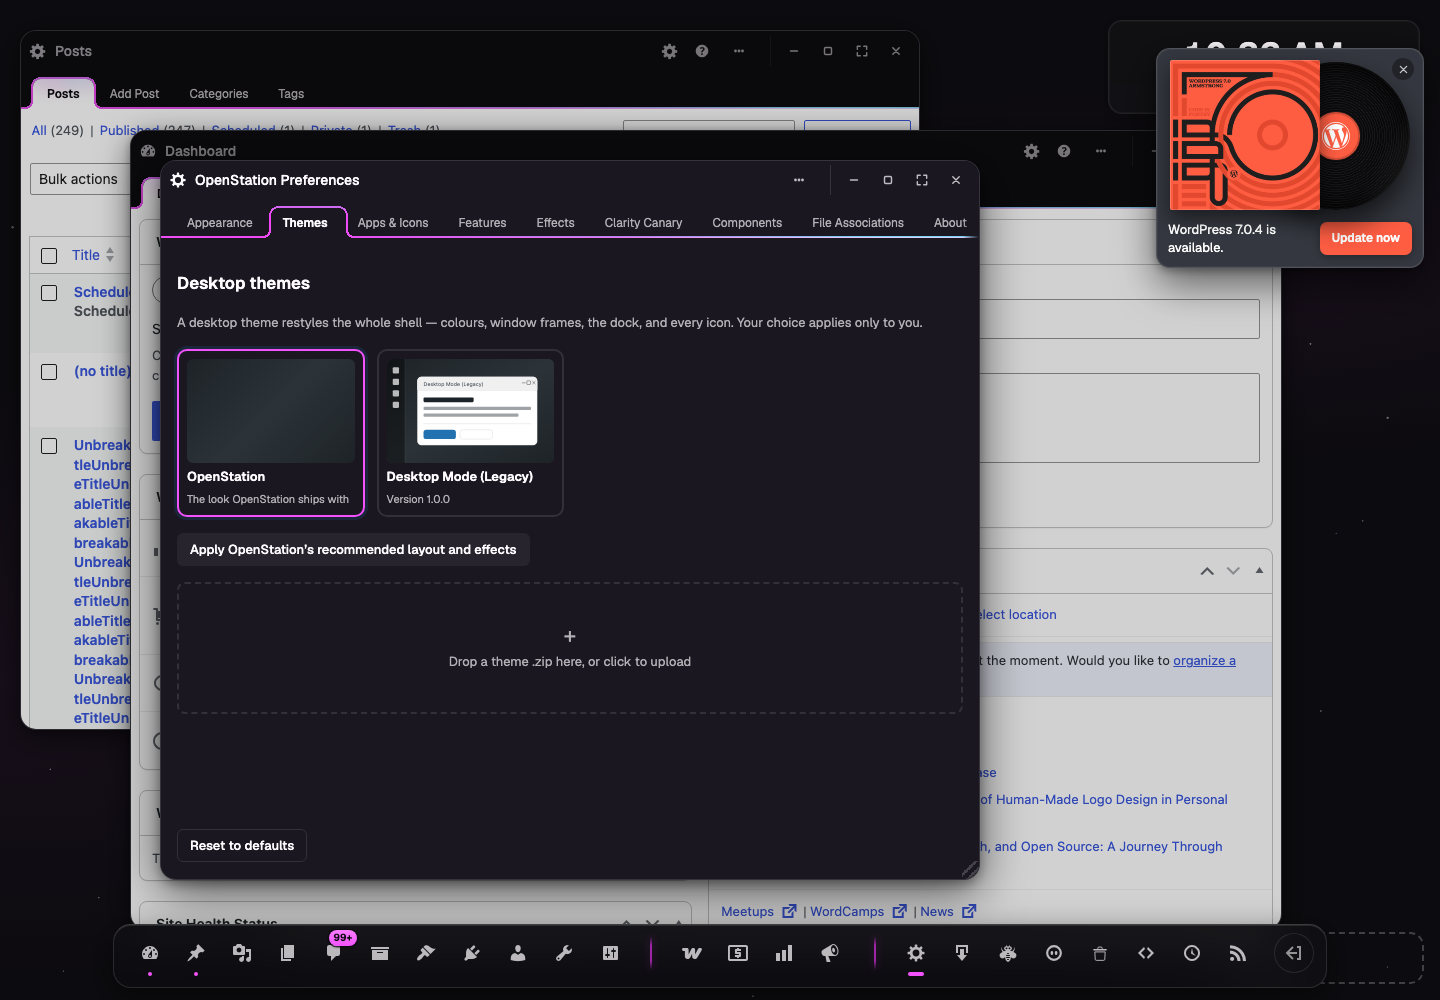Switch to the Apps & Icons tab
The width and height of the screenshot is (1440, 1000).
pyautogui.click(x=393, y=223)
